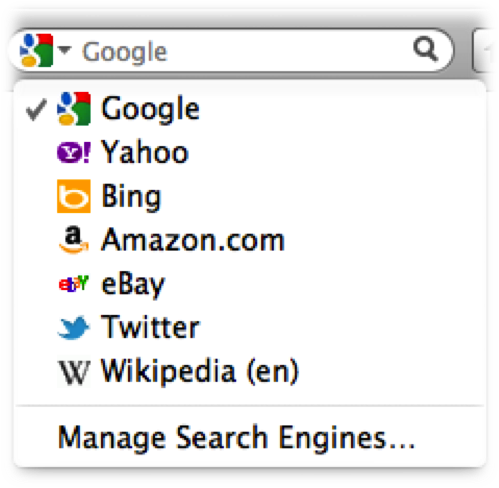This screenshot has height=488, width=499.
Task: Click the Wikipedia W icon
Action: (x=74, y=371)
